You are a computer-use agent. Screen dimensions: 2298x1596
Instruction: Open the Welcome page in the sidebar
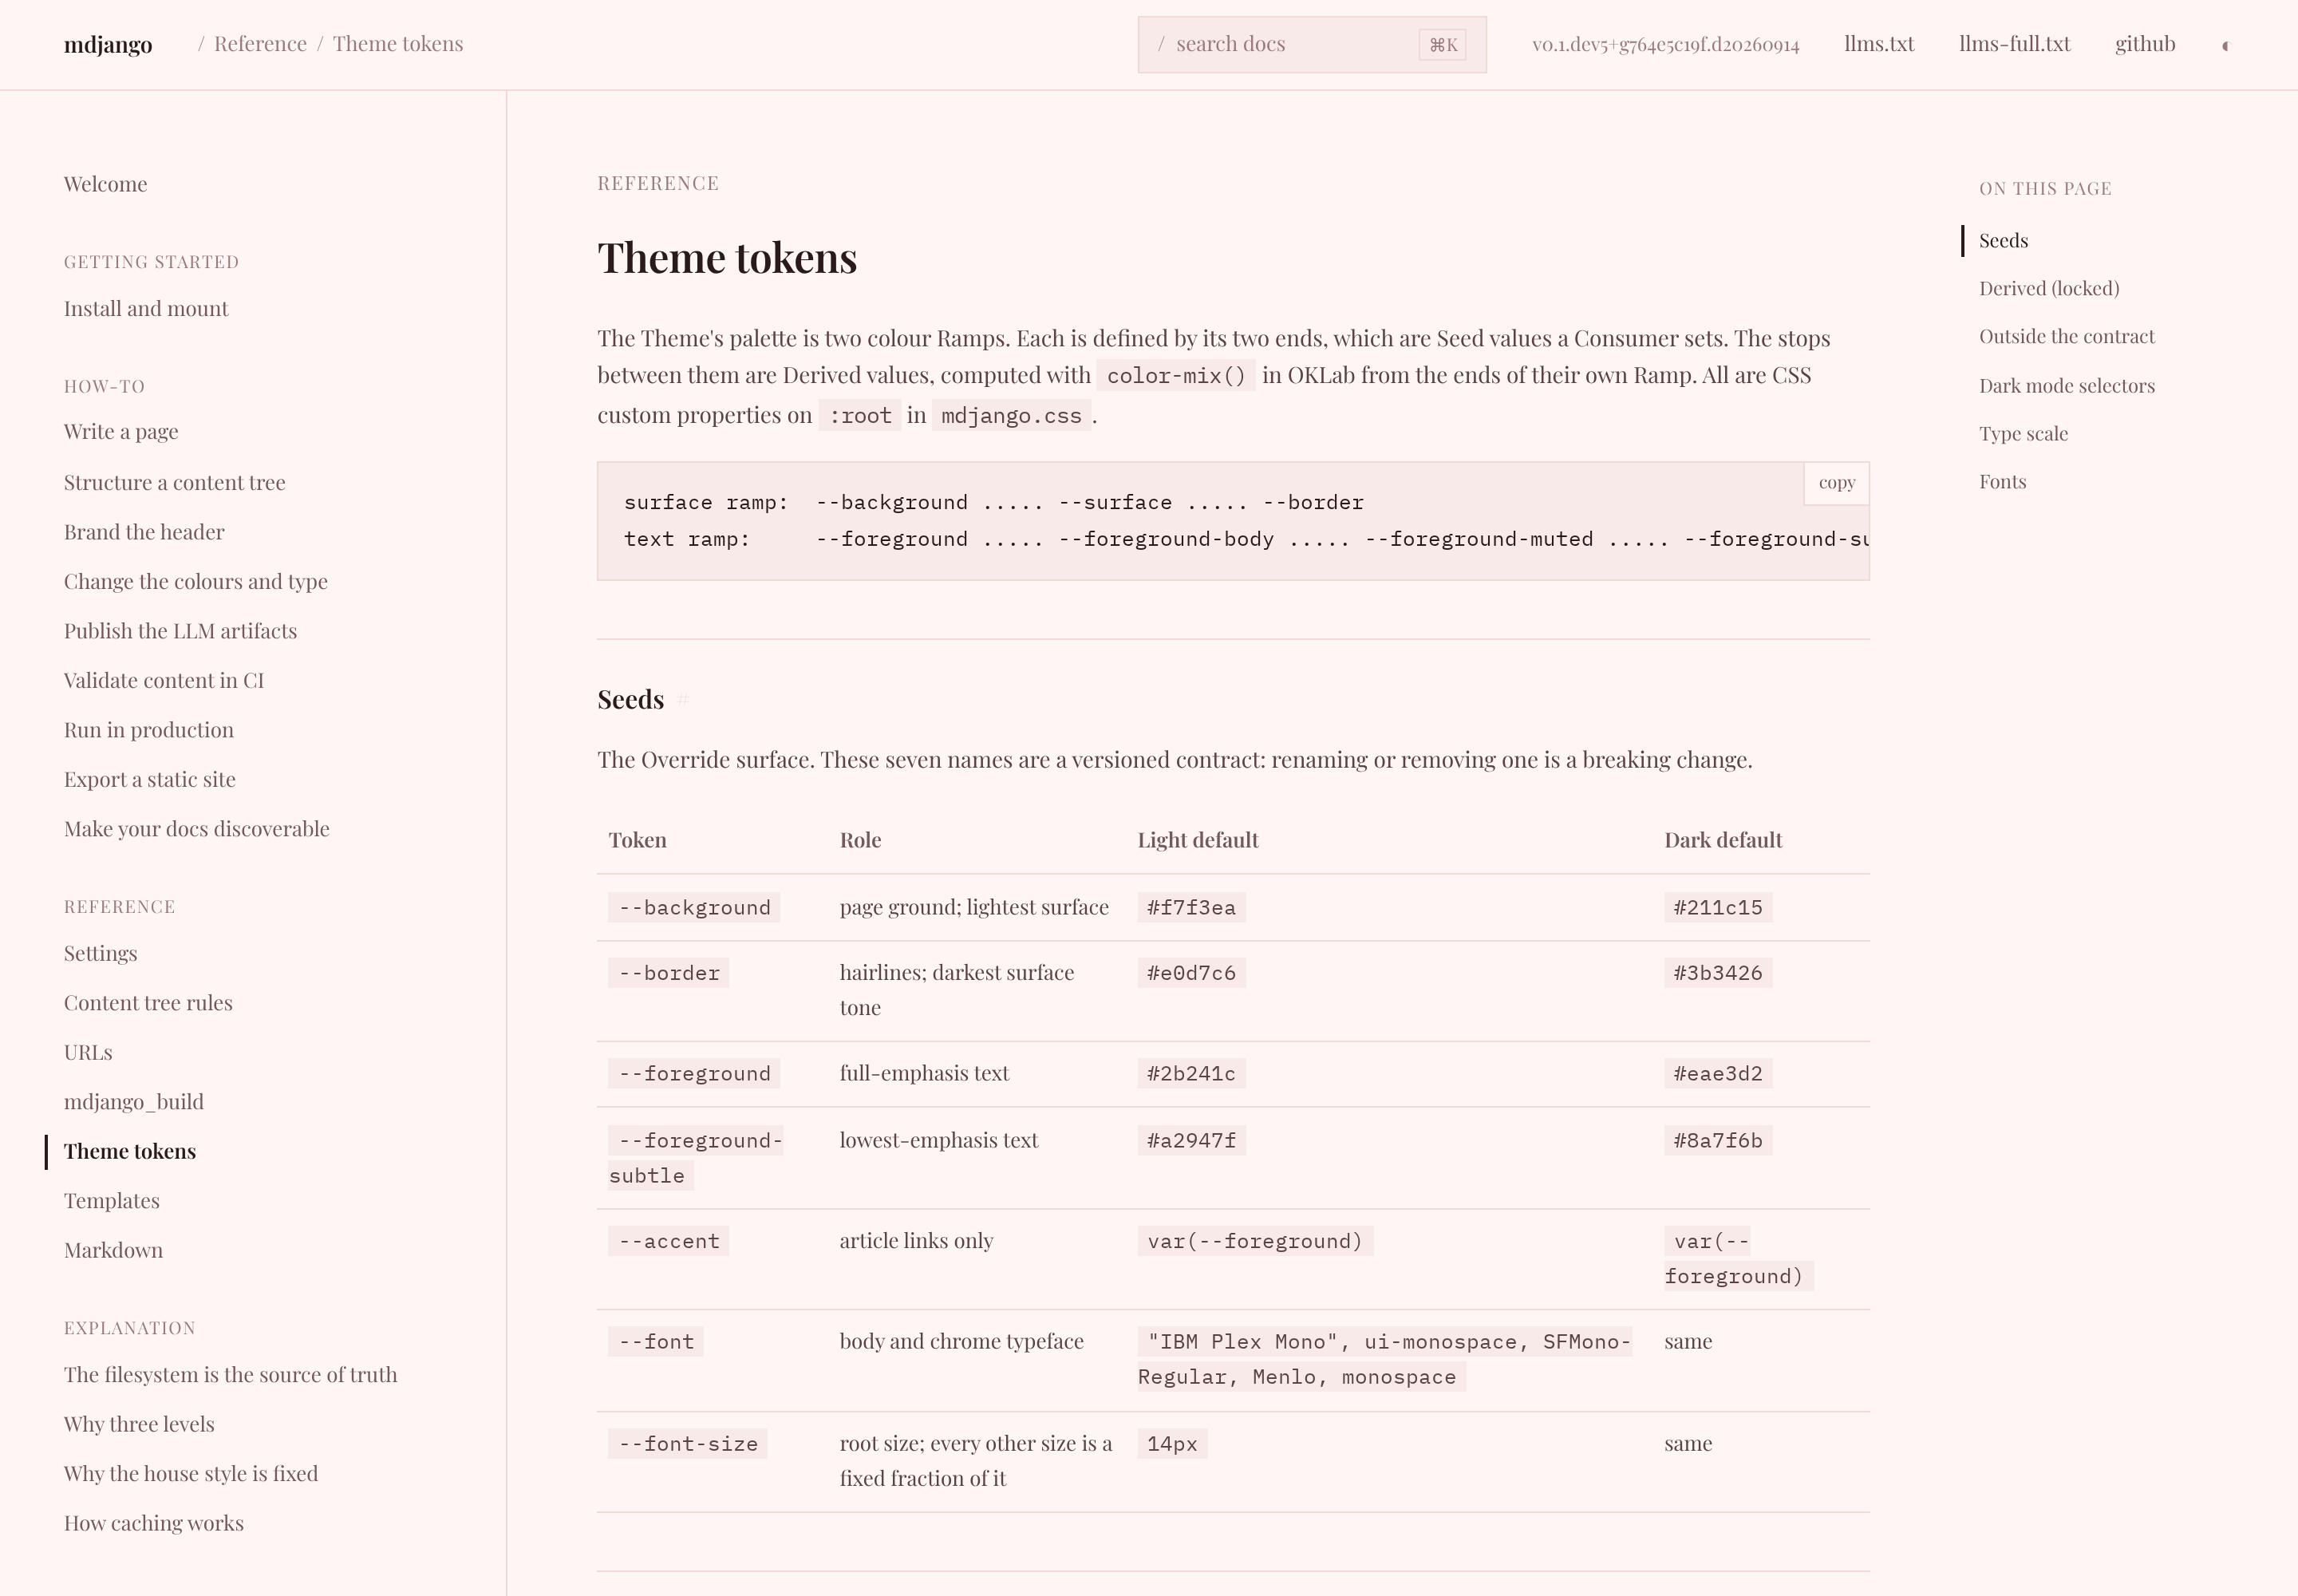click(105, 184)
